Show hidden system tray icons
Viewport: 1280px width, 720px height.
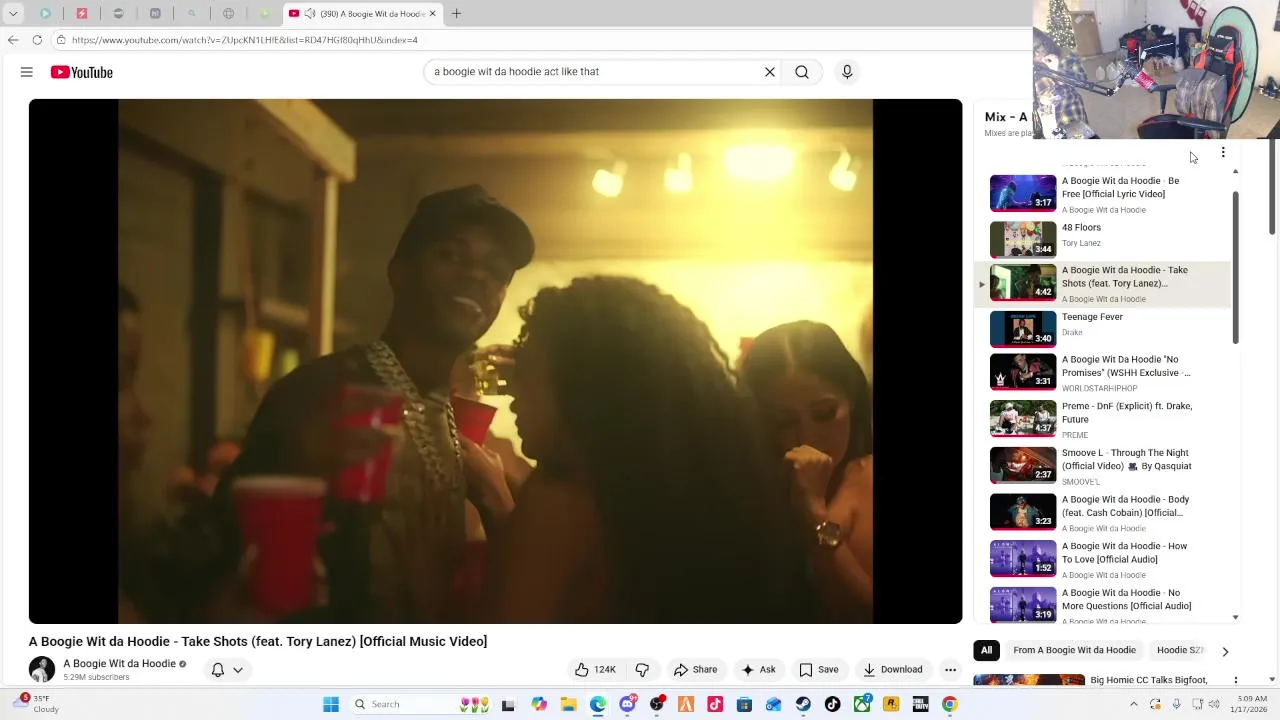tap(1133, 704)
